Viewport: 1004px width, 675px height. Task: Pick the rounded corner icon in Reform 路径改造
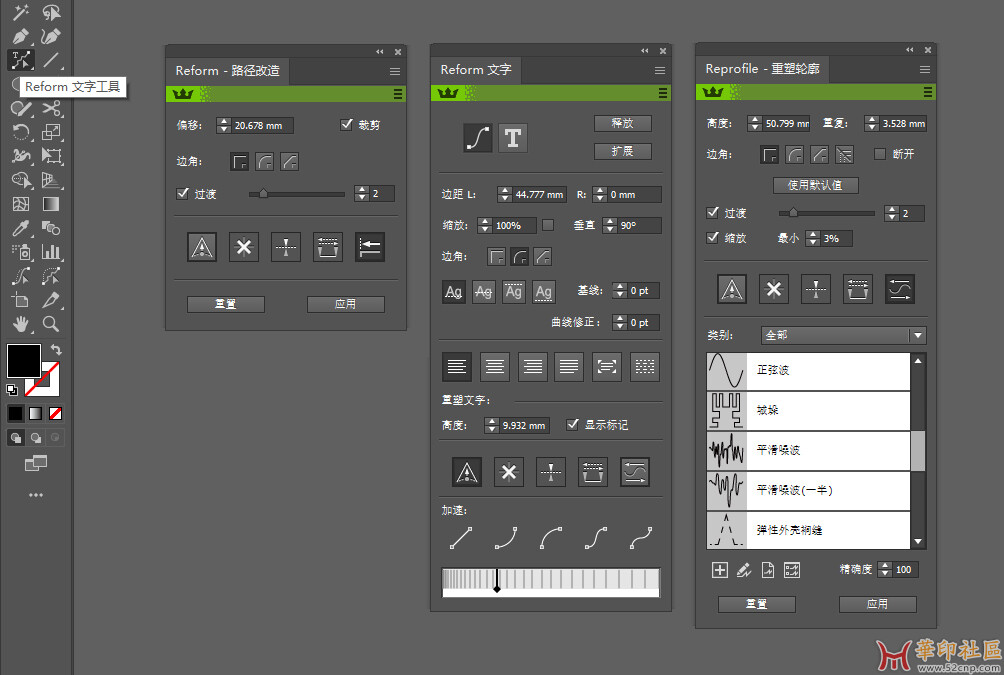[264, 161]
